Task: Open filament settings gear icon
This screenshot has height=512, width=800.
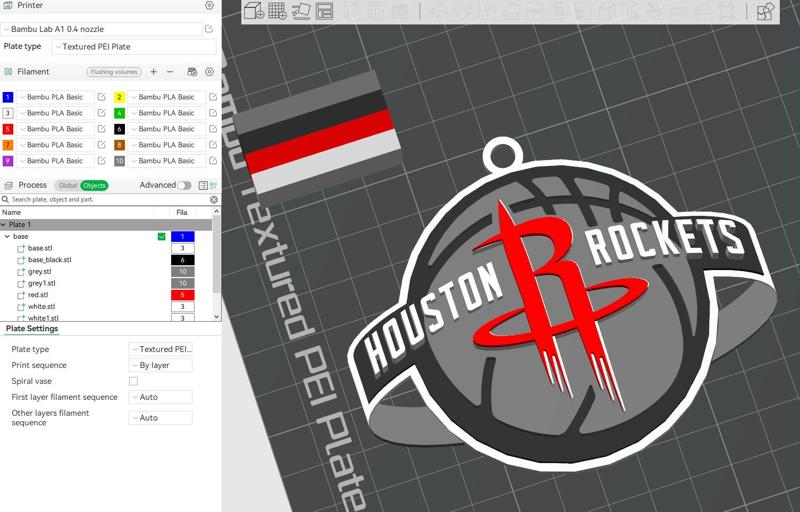Action: (209, 72)
